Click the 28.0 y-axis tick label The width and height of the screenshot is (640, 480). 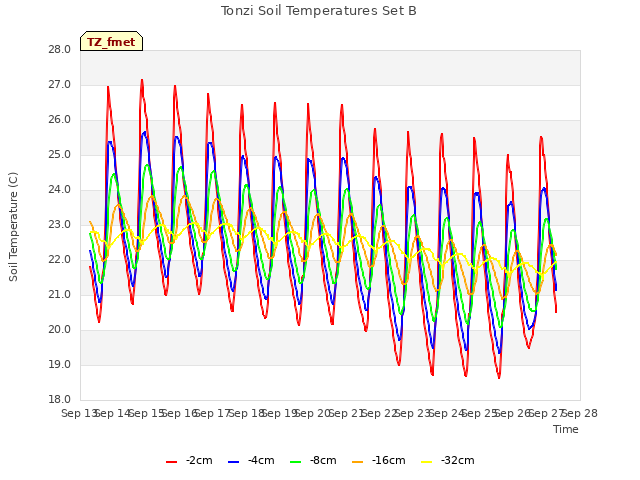click(x=60, y=49)
